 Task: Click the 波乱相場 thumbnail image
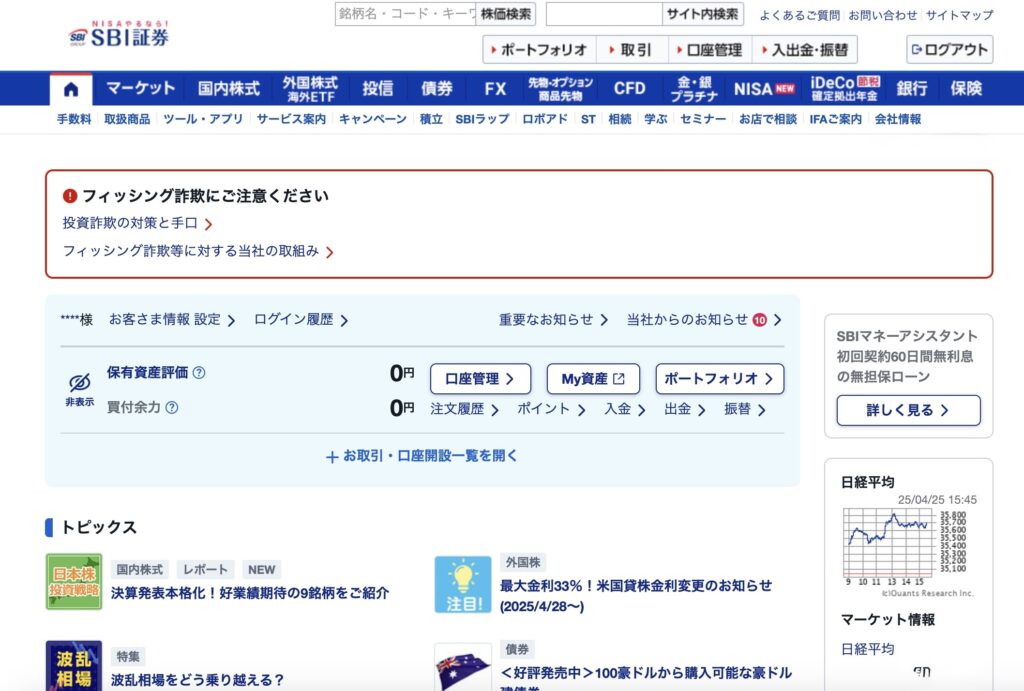tap(74, 666)
